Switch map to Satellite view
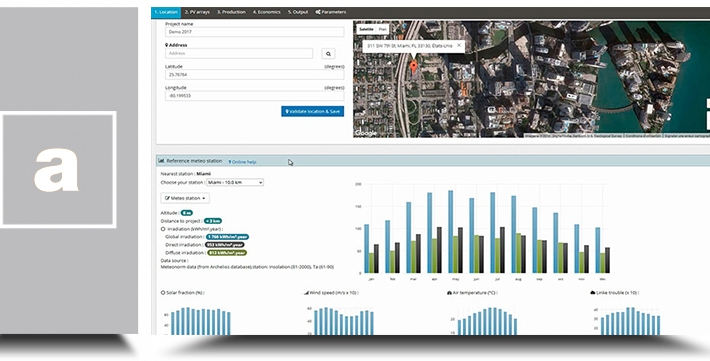This screenshot has height=361, width=710. pos(366,29)
